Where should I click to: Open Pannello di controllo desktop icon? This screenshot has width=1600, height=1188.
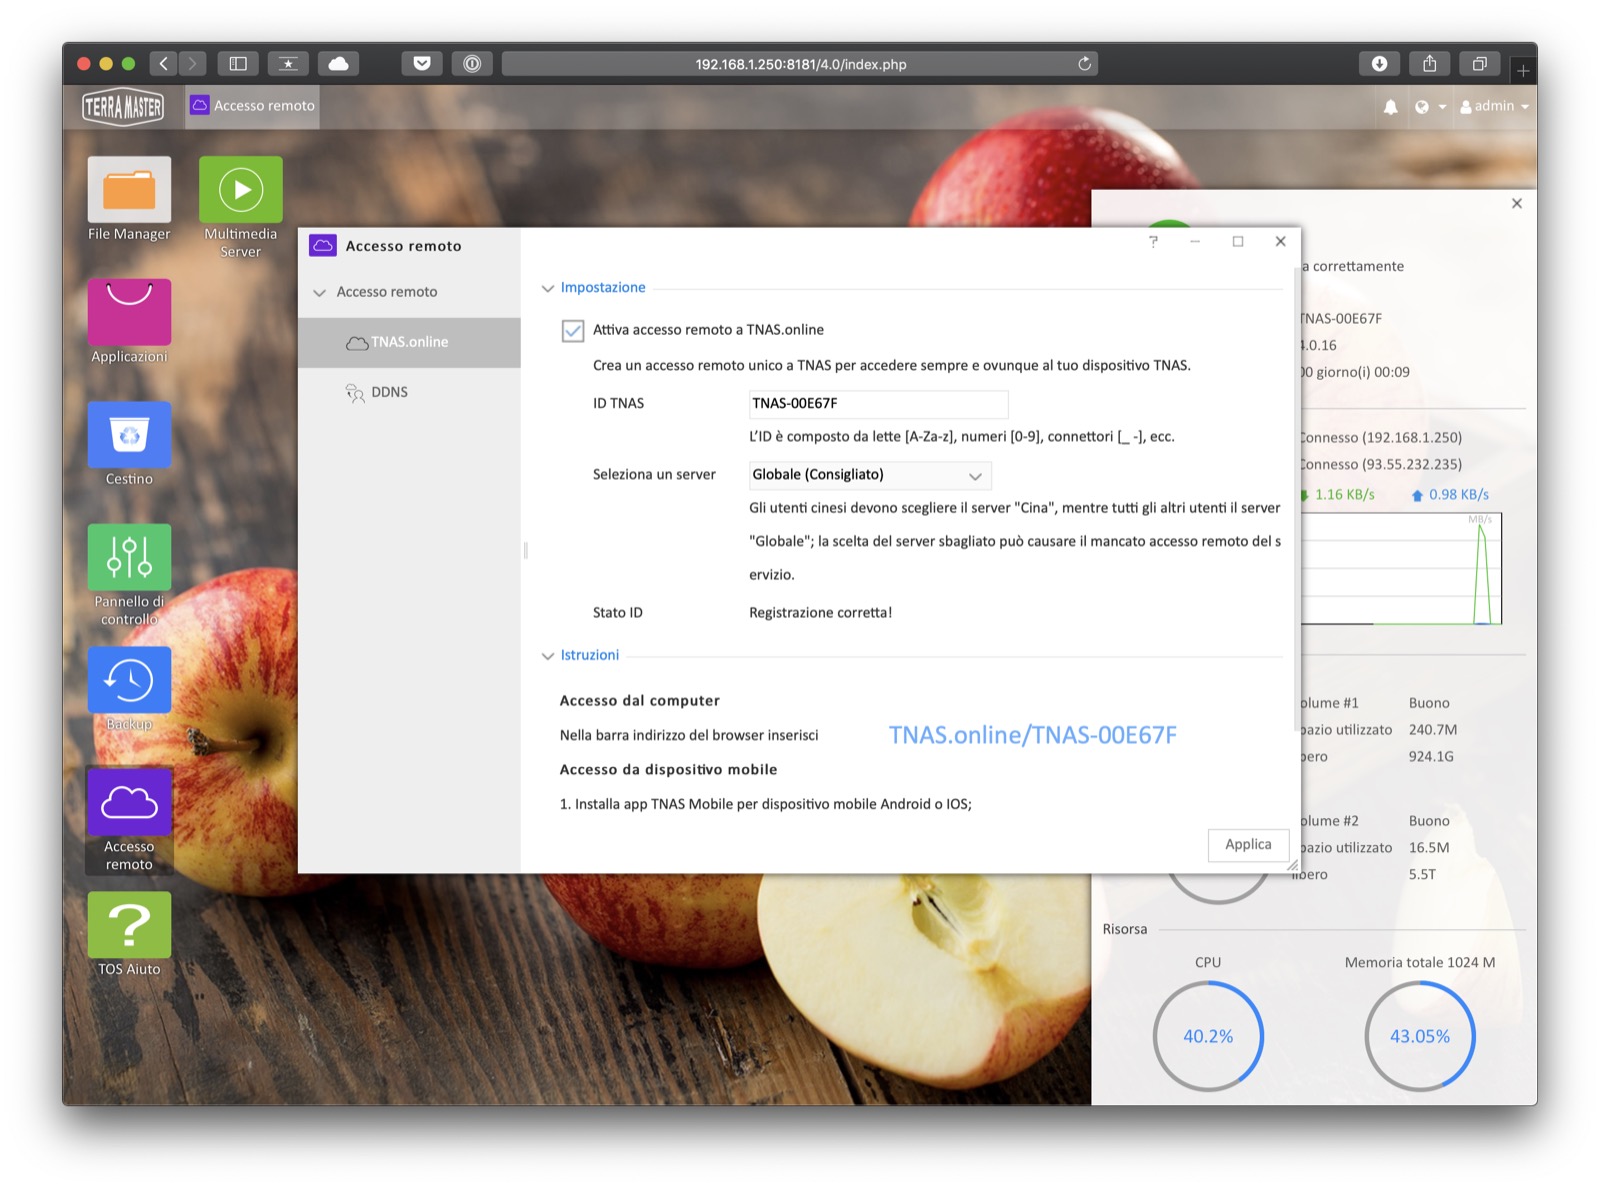[x=129, y=575]
